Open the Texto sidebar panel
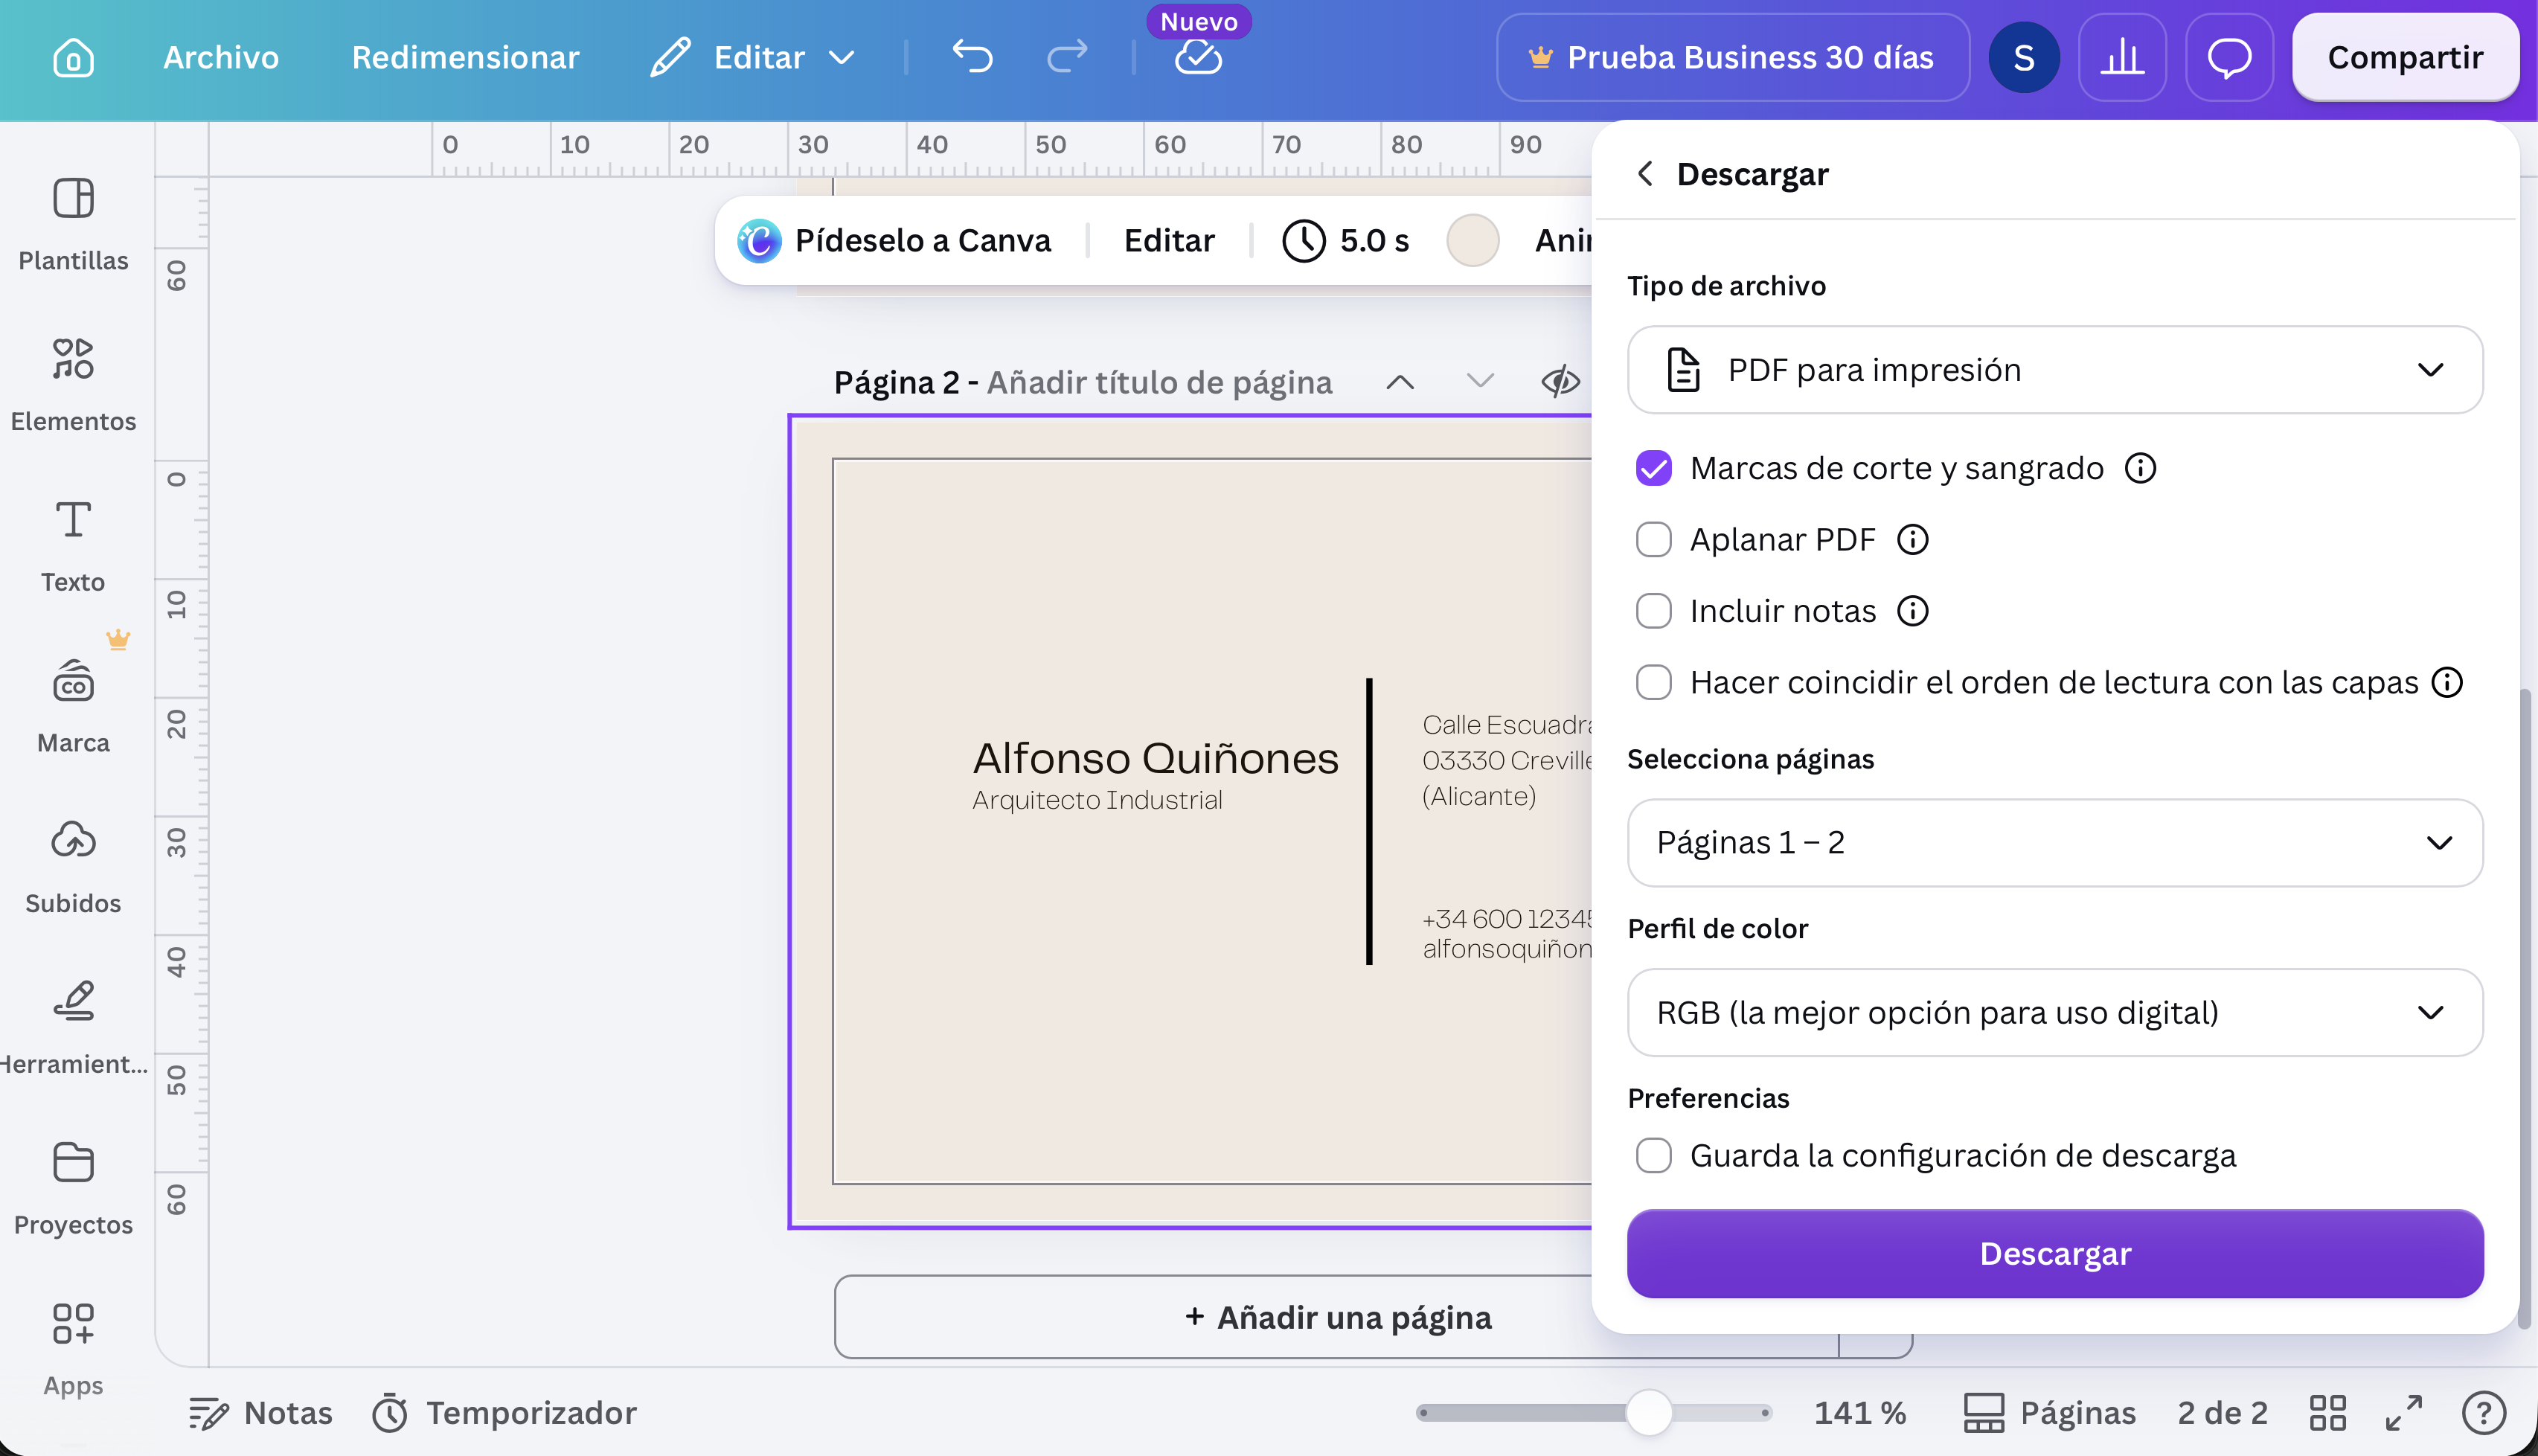Screen dimensions: 2538x1456 pyautogui.click(x=73, y=546)
